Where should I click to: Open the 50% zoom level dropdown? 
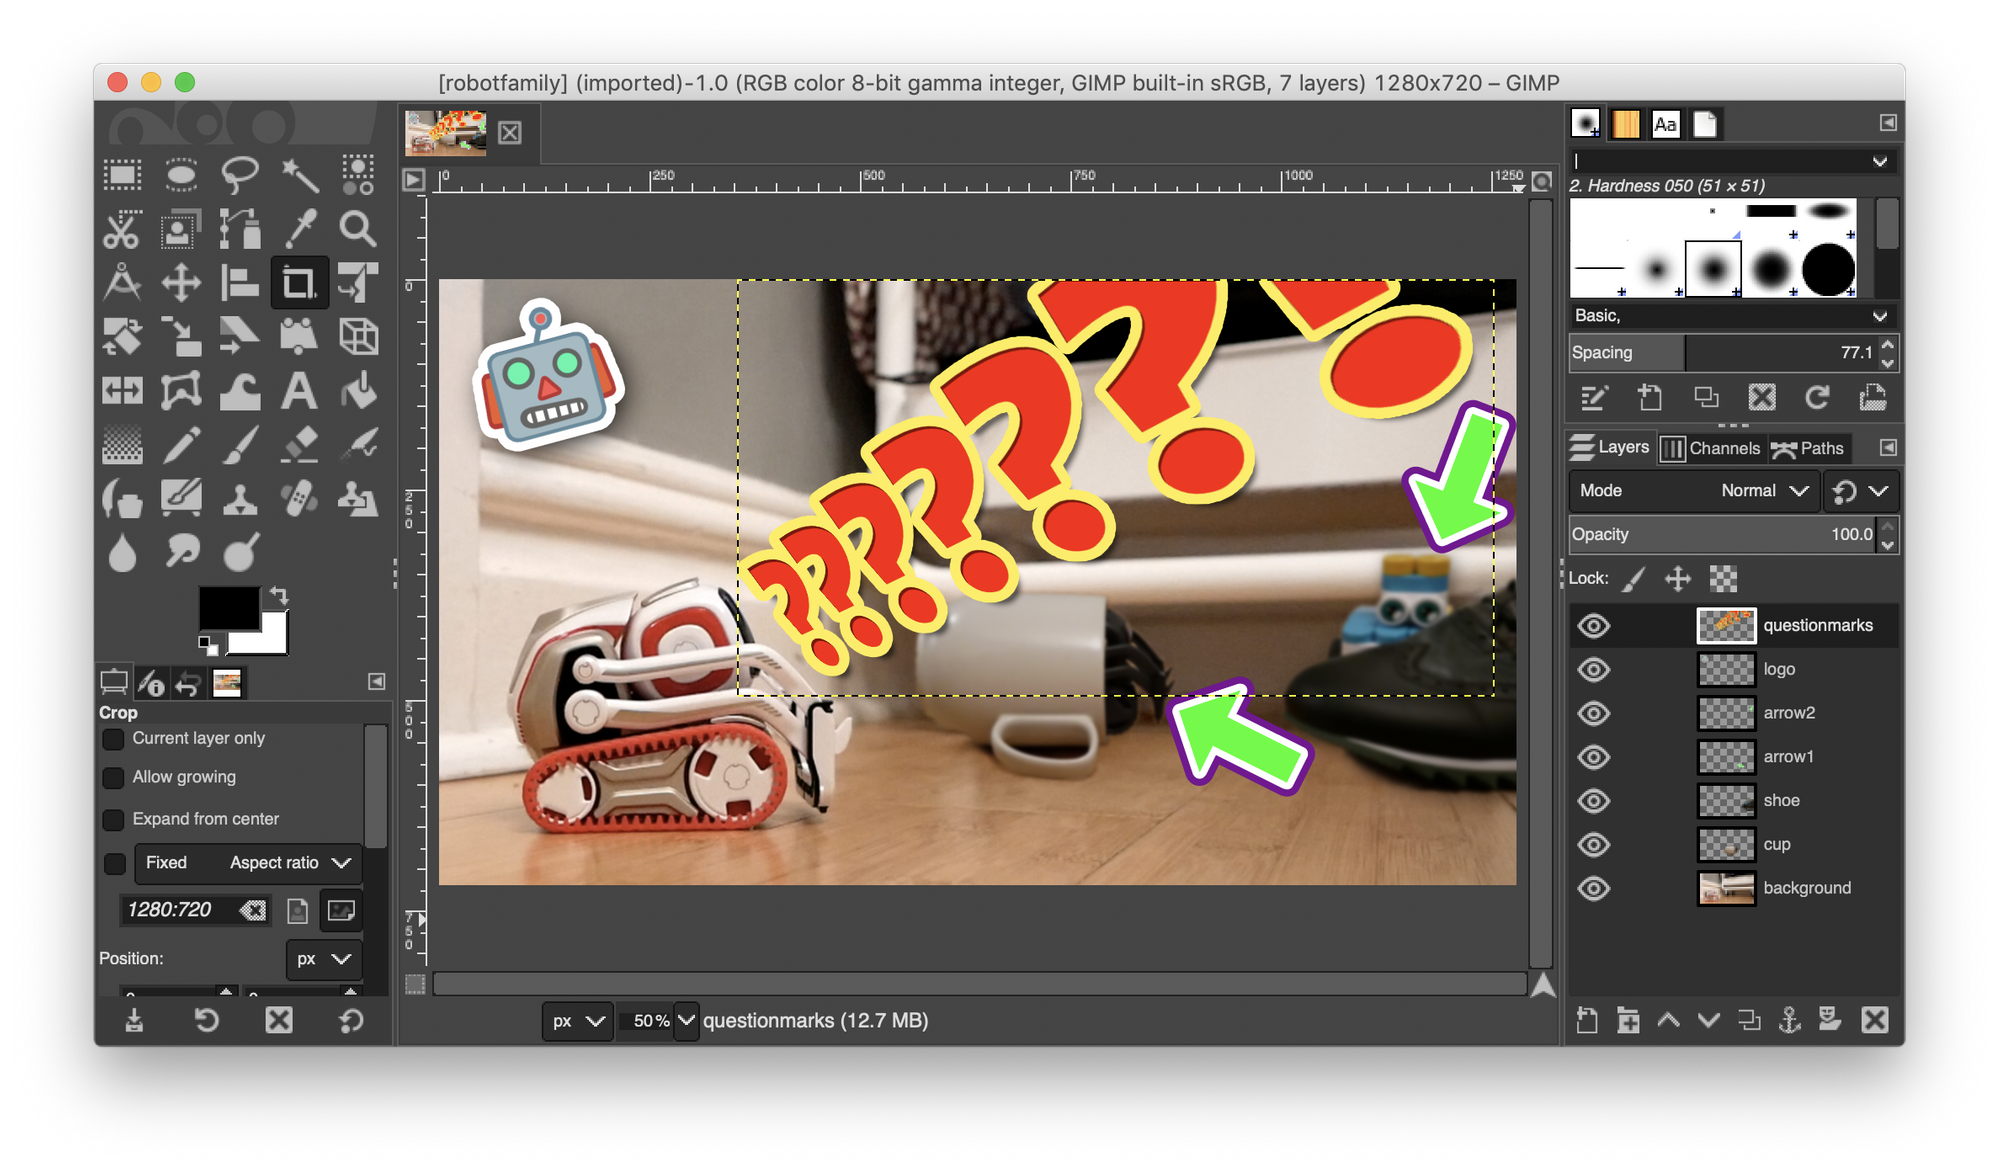(686, 1021)
